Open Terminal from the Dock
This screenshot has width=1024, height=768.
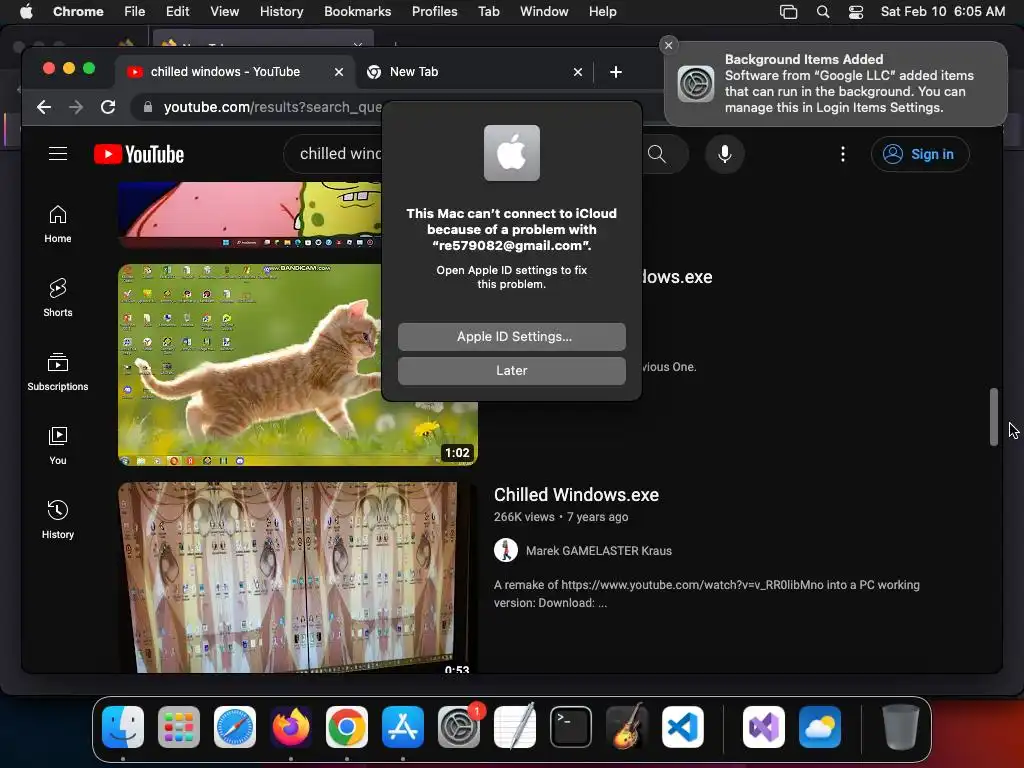(571, 727)
